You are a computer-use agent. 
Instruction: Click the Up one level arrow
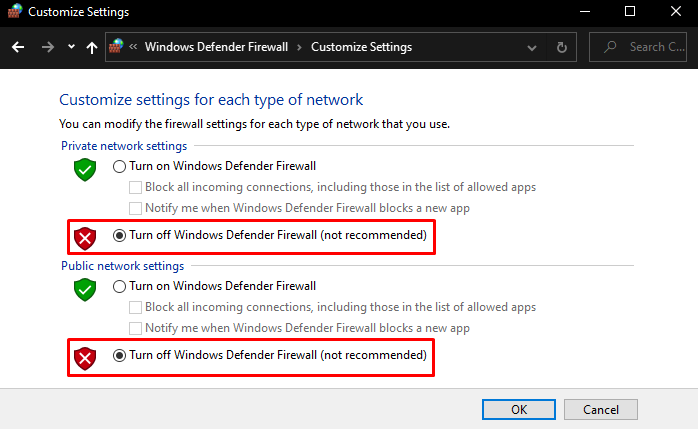click(x=92, y=47)
